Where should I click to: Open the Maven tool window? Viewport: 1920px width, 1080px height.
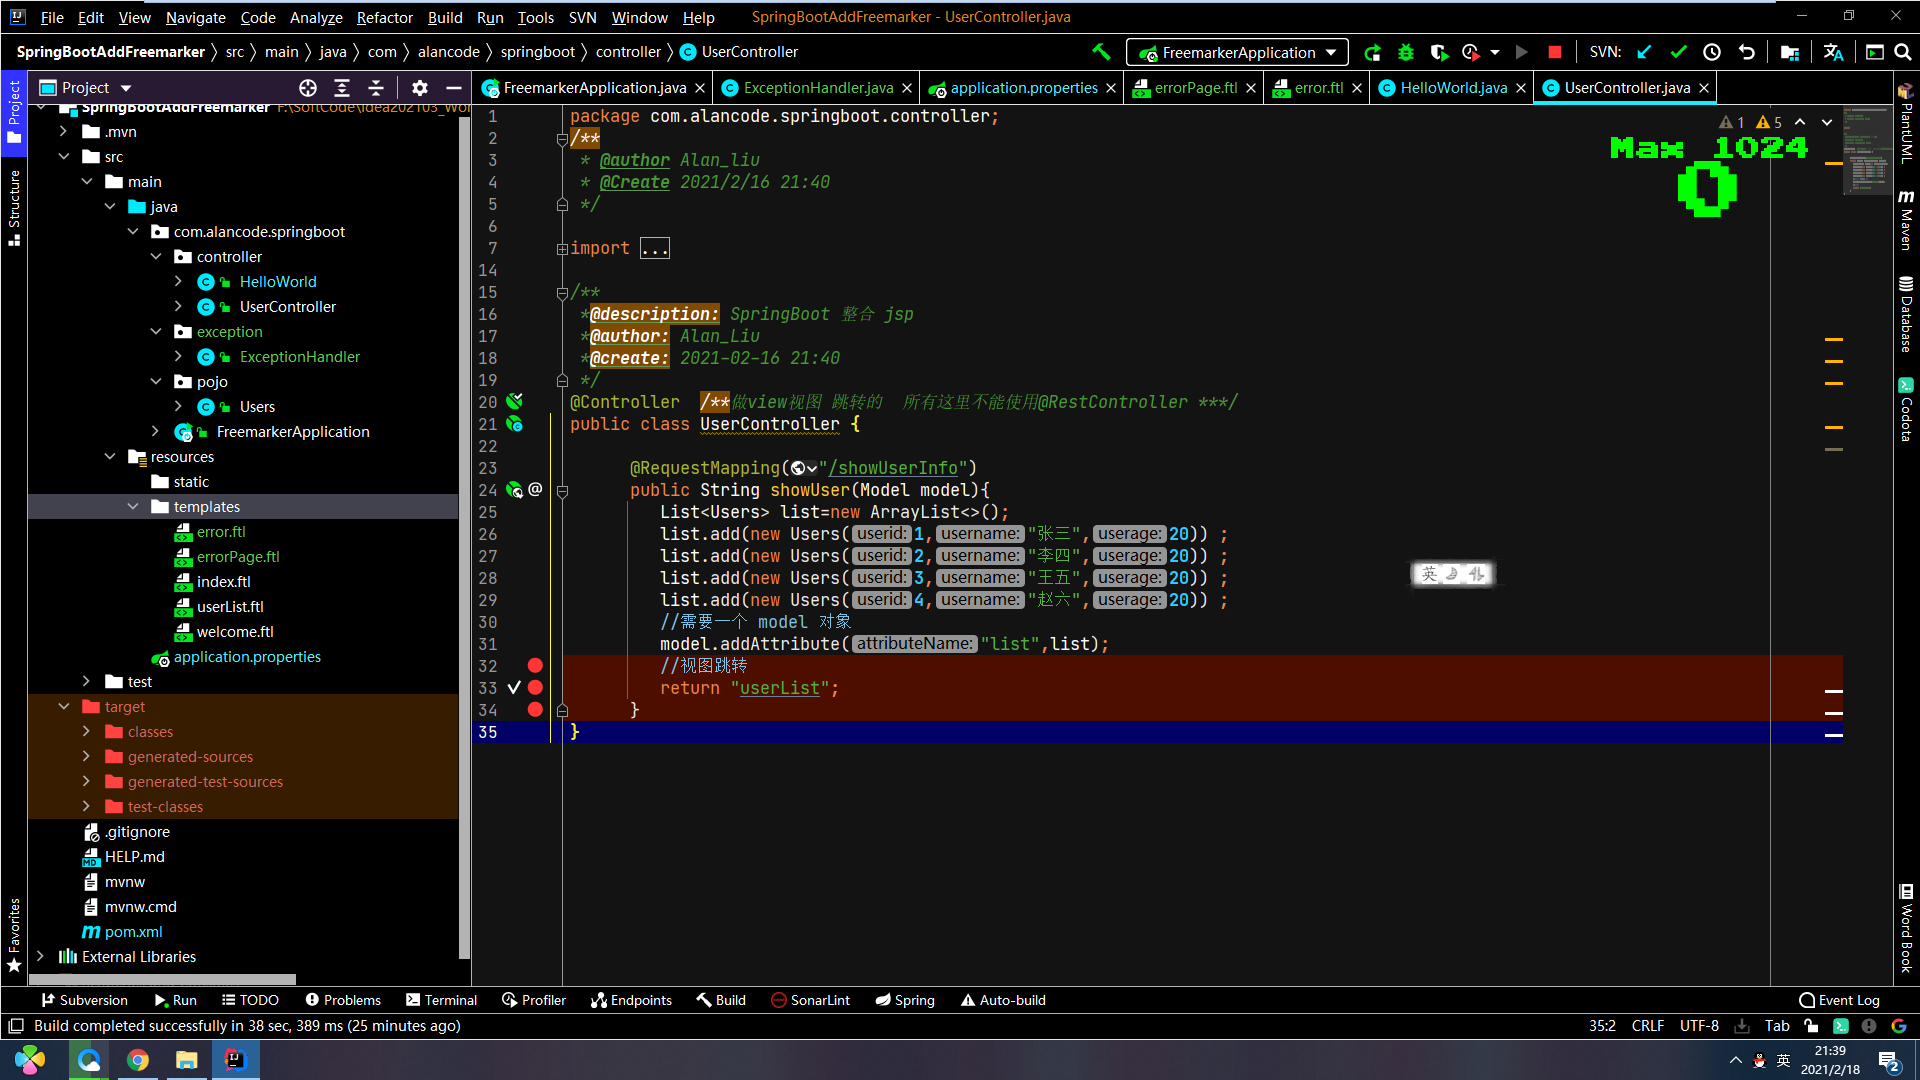pyautogui.click(x=1906, y=220)
